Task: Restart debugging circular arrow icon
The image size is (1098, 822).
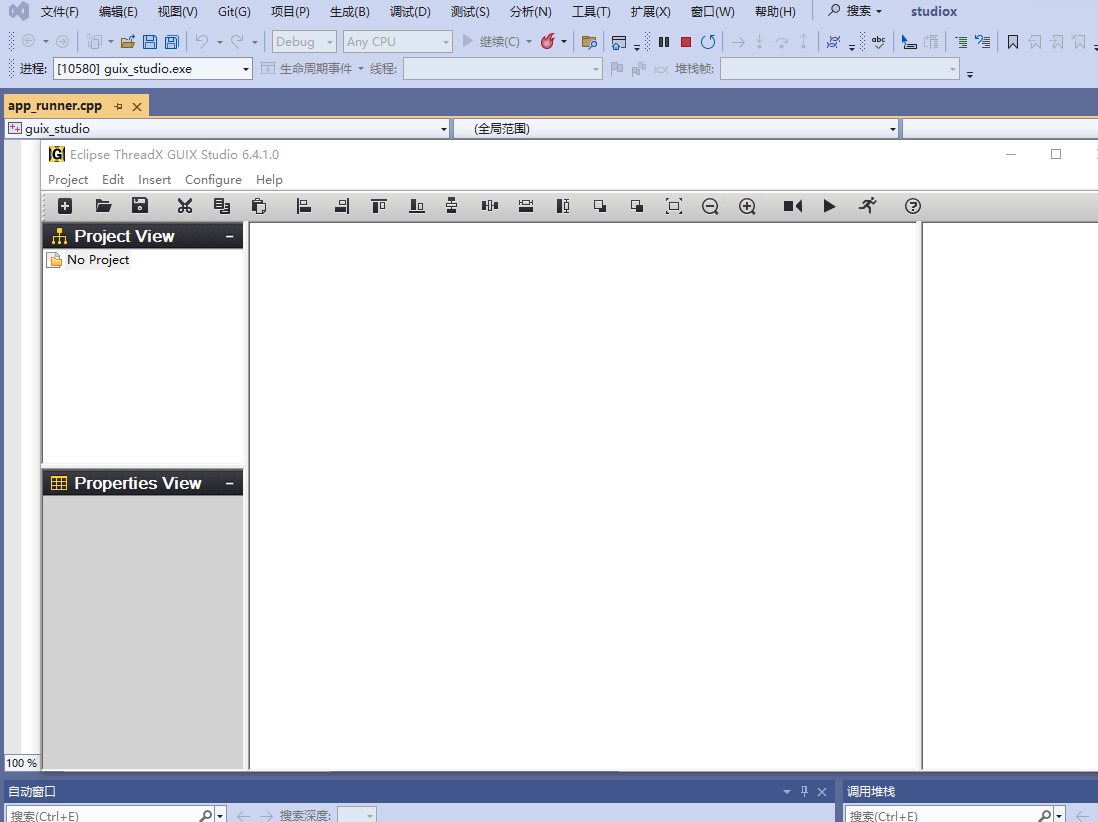Action: click(x=708, y=42)
